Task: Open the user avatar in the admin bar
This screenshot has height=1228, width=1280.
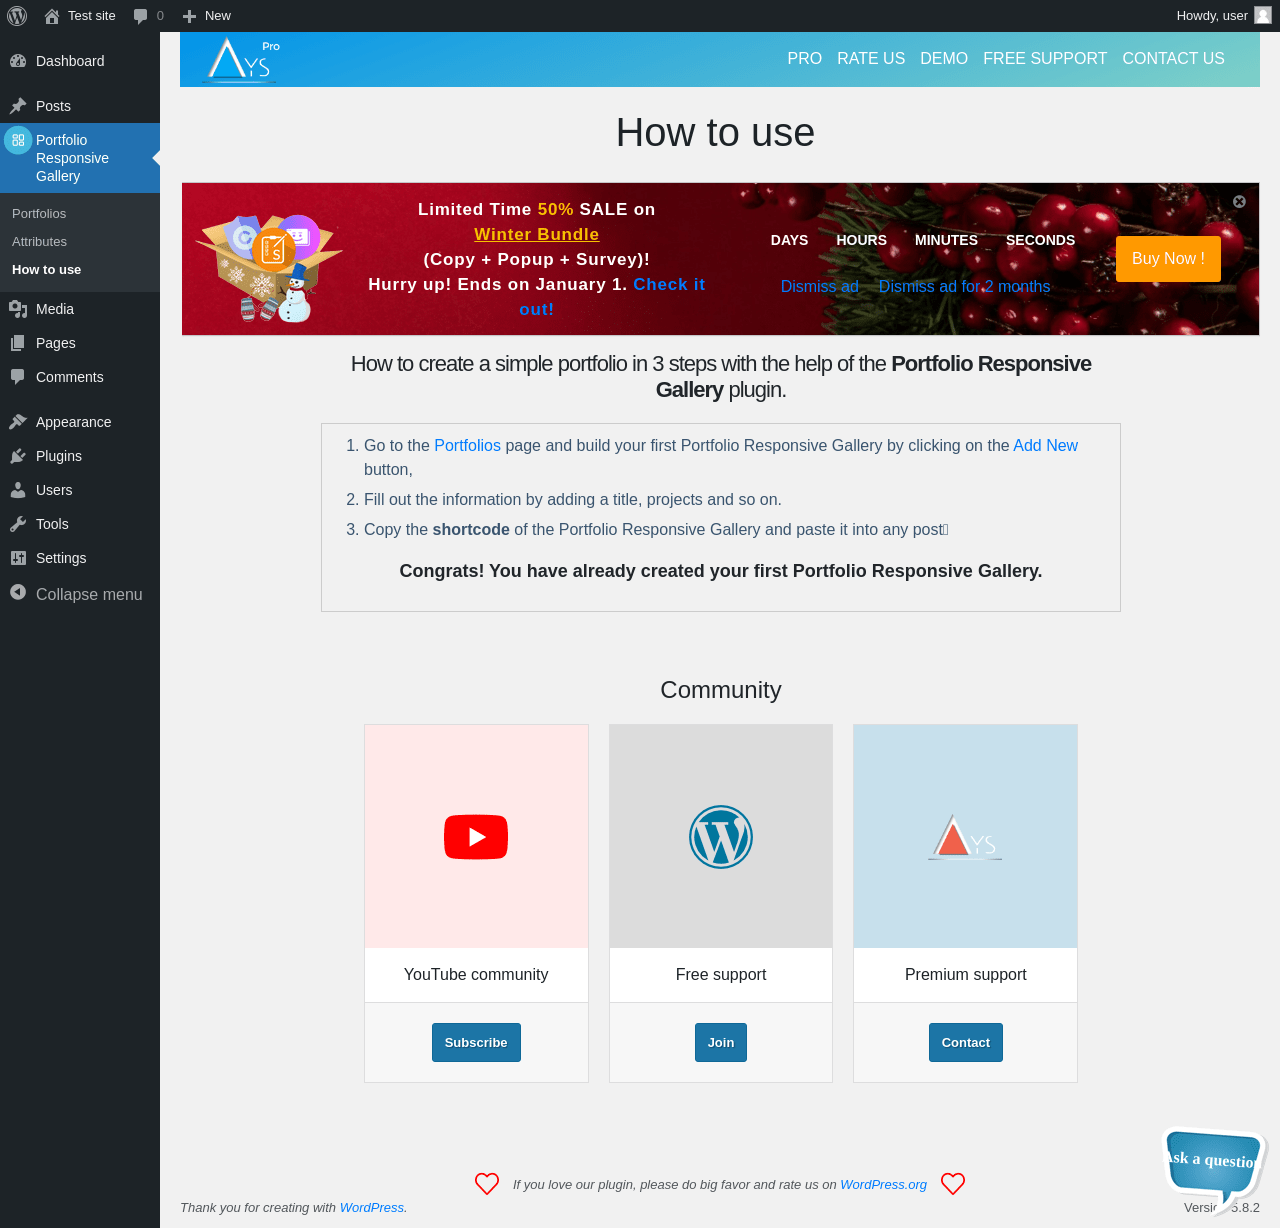Action: [x=1263, y=15]
